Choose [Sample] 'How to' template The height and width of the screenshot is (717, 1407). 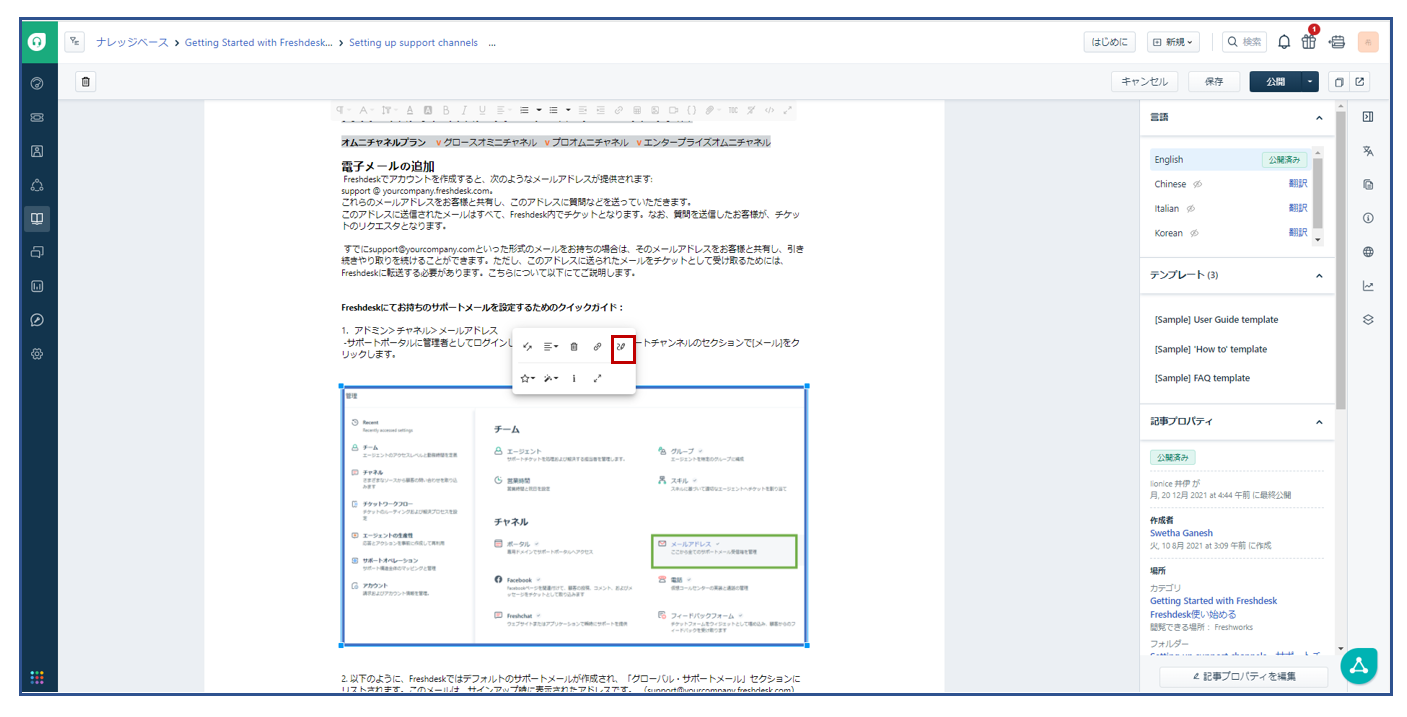[x=1210, y=349]
